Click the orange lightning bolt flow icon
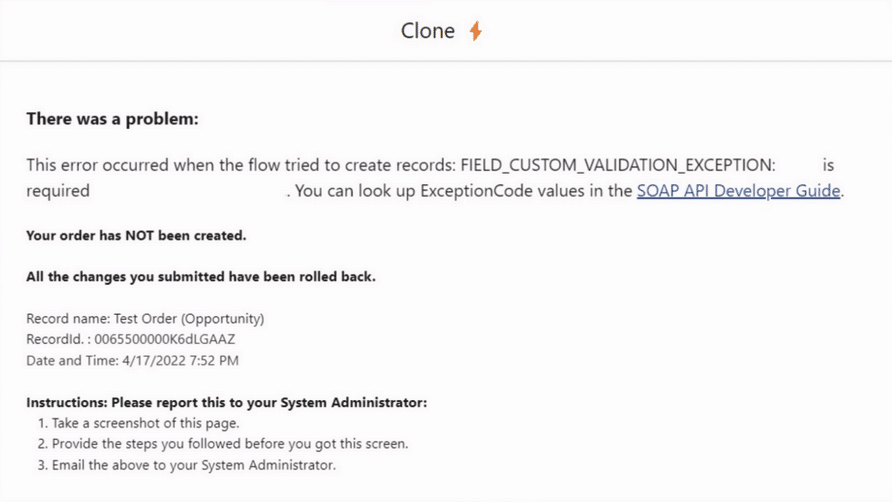 (476, 31)
